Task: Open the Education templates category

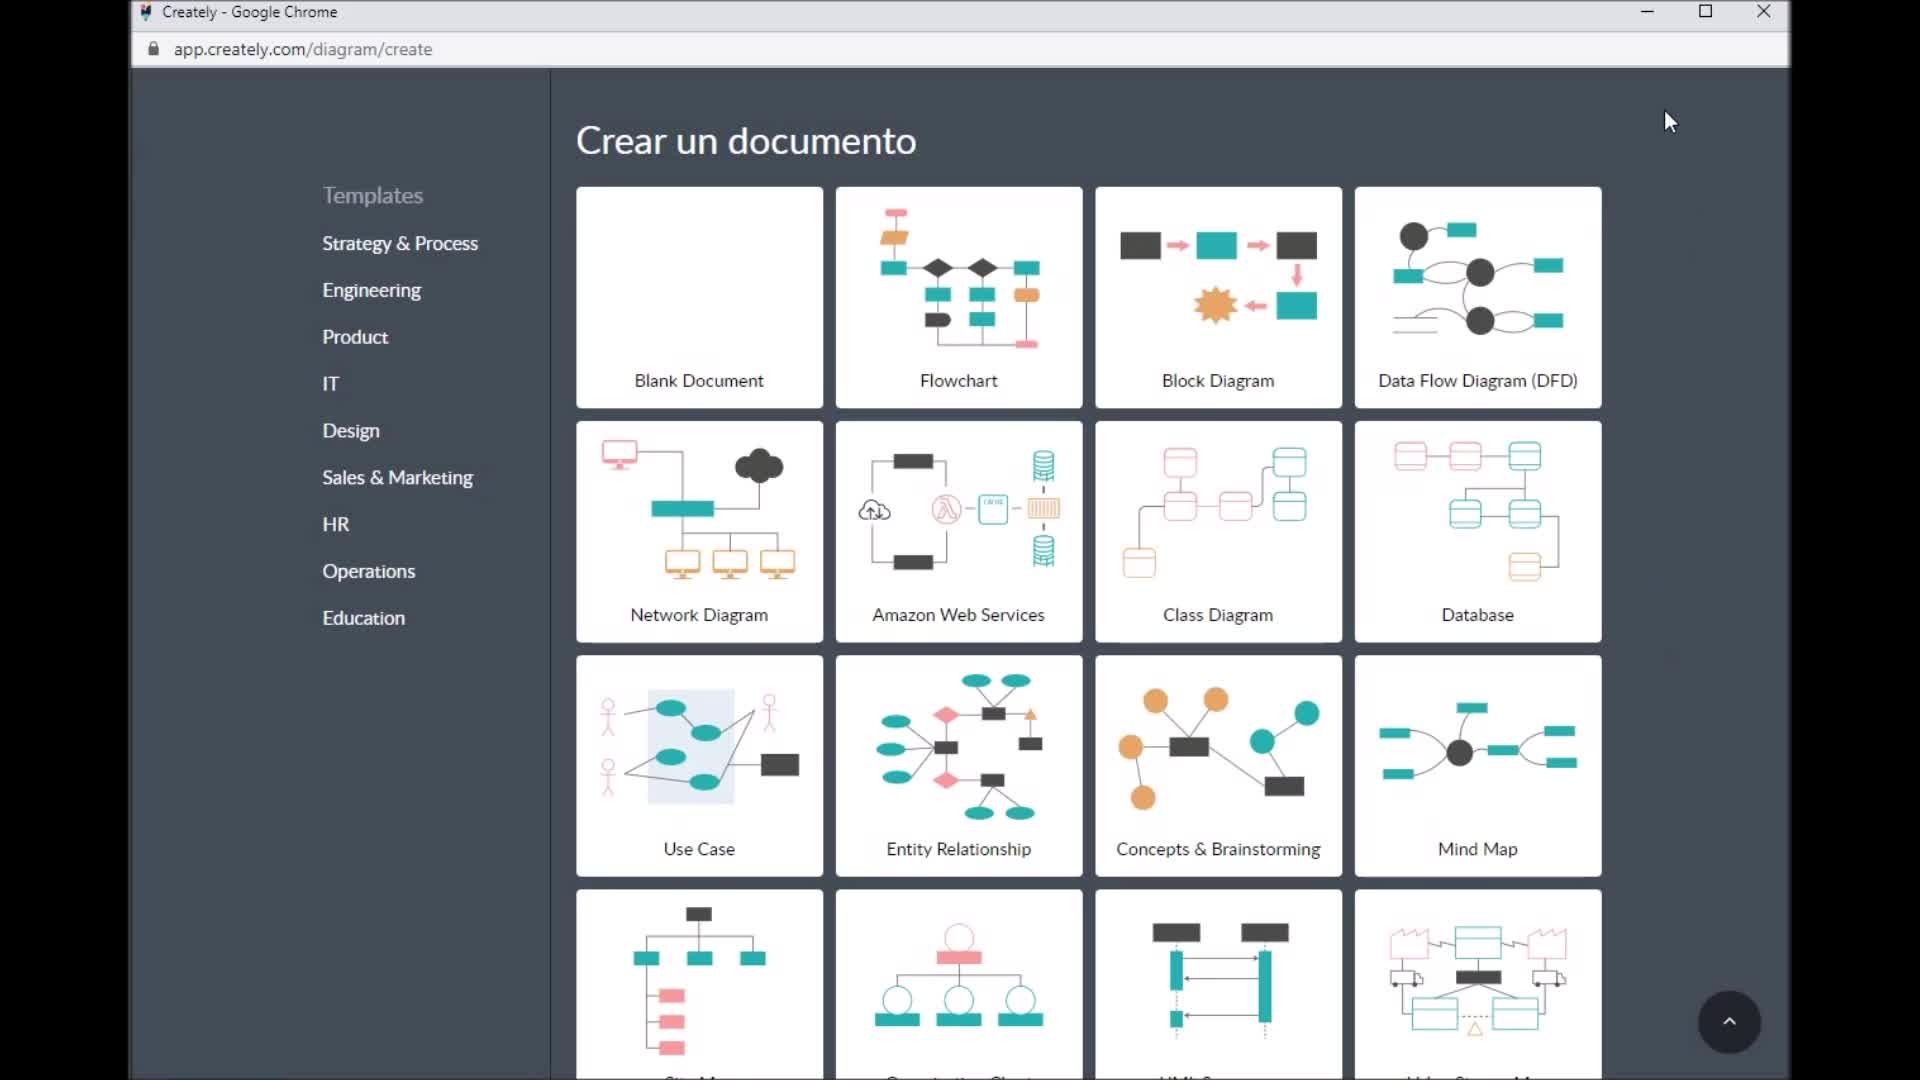Action: 363,618
